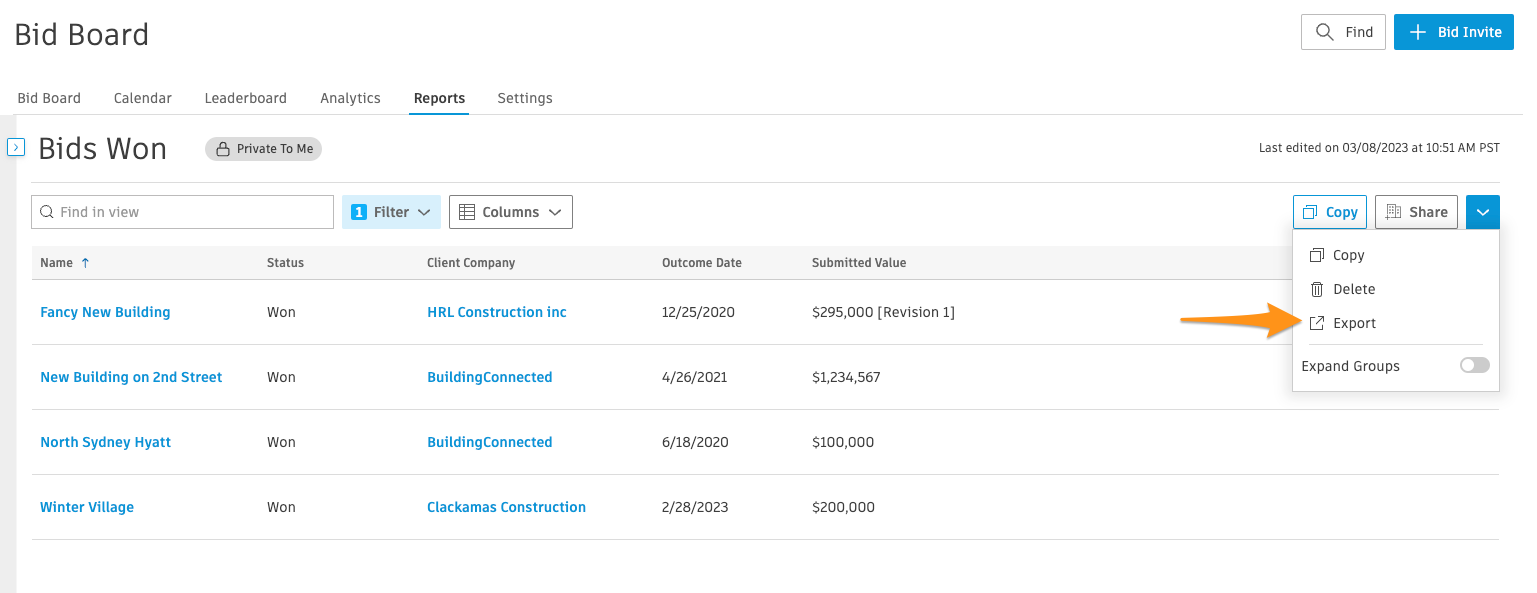Click the $100,000 submitted value
Screen dimensions: 1537x593
click(843, 442)
